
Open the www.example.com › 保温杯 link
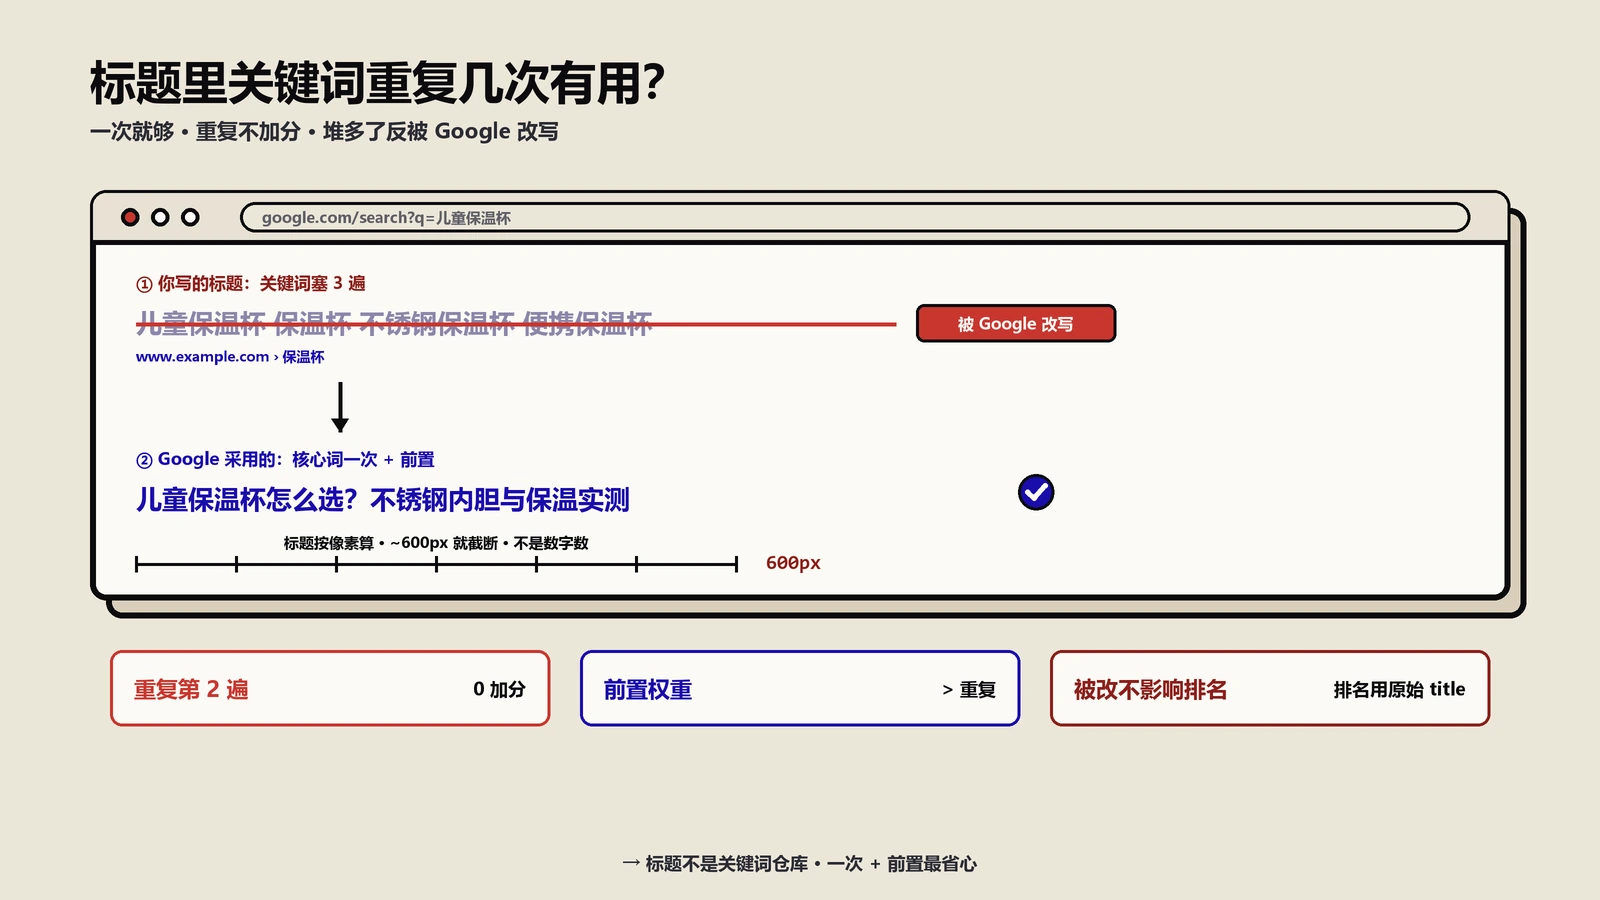click(230, 357)
